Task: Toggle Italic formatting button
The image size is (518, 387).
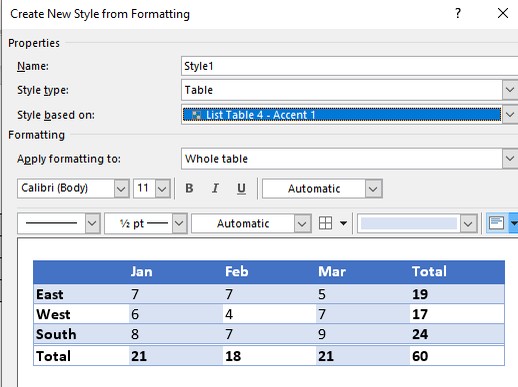Action: pos(215,188)
